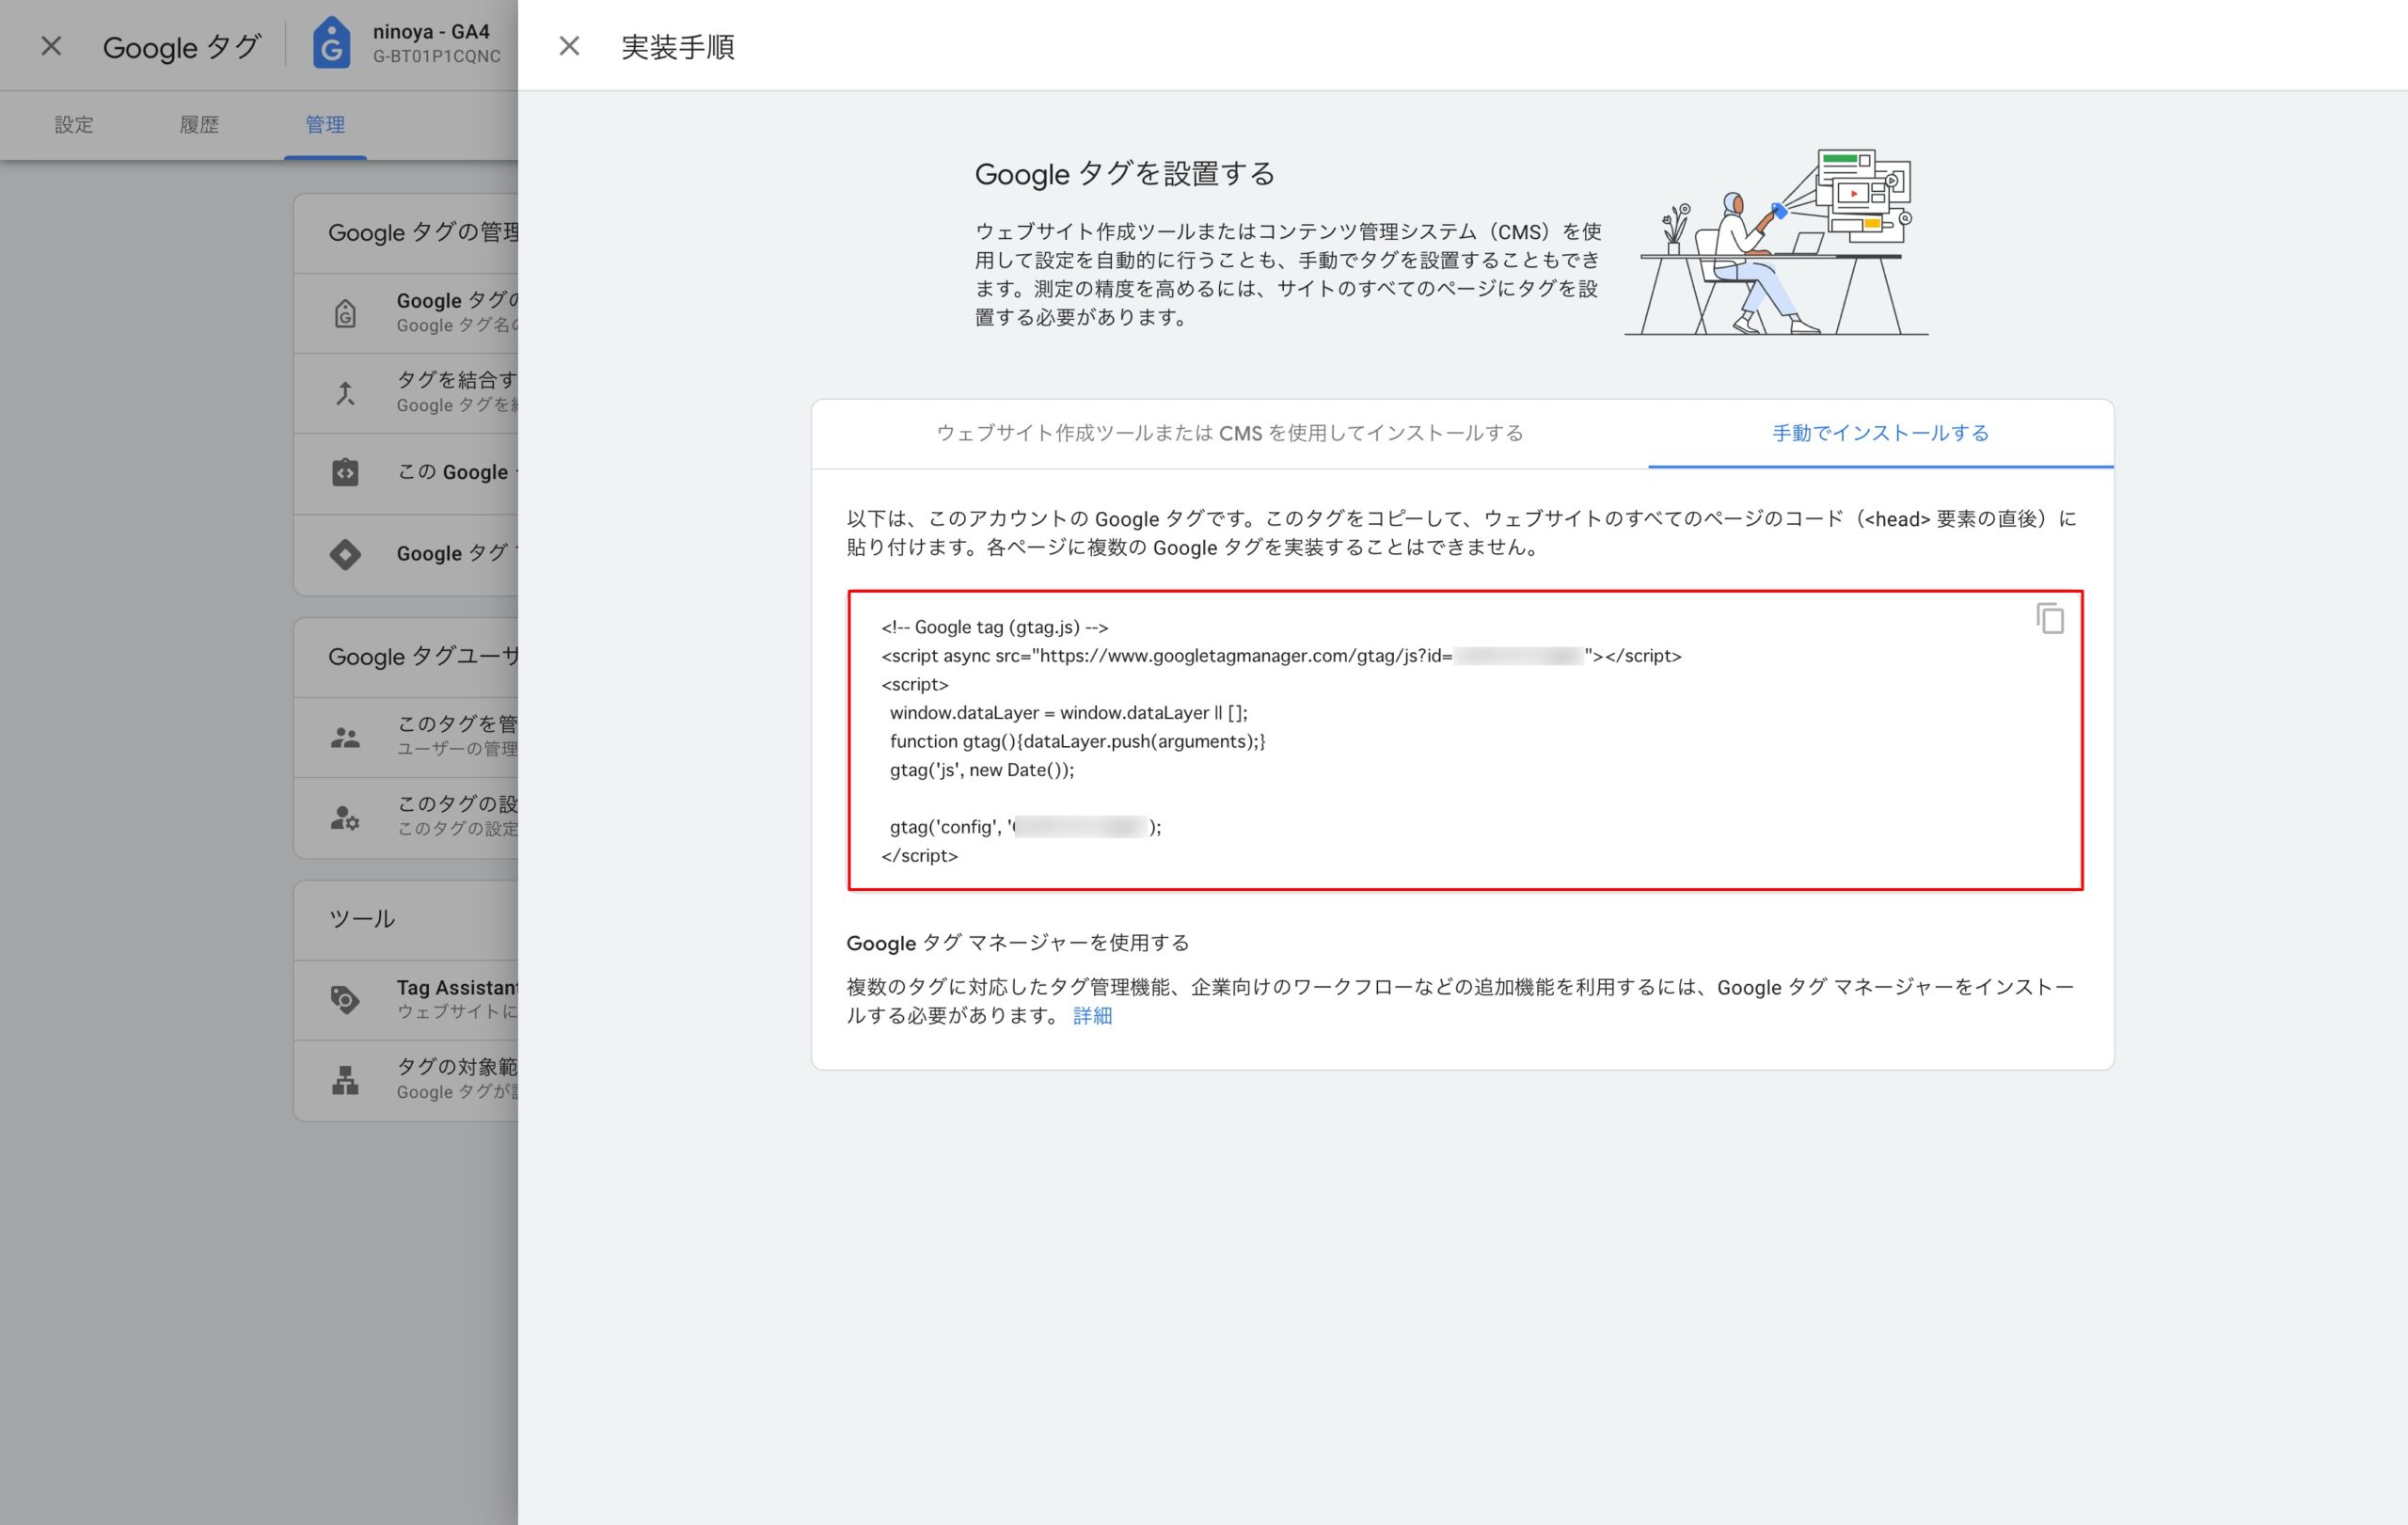Image resolution: width=2408 pixels, height=1525 pixels.
Task: Click the tag installation illustration image
Action: tap(1776, 243)
